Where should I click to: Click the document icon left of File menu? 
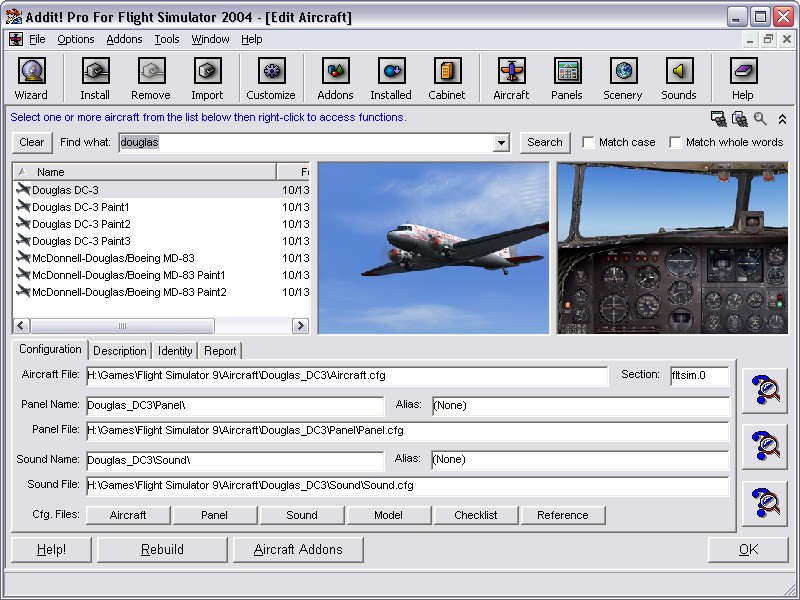pyautogui.click(x=16, y=39)
